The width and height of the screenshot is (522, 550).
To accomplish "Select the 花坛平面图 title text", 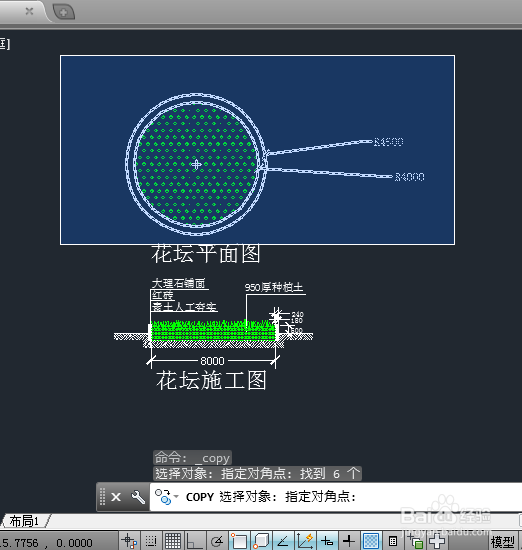I will tap(206, 254).
